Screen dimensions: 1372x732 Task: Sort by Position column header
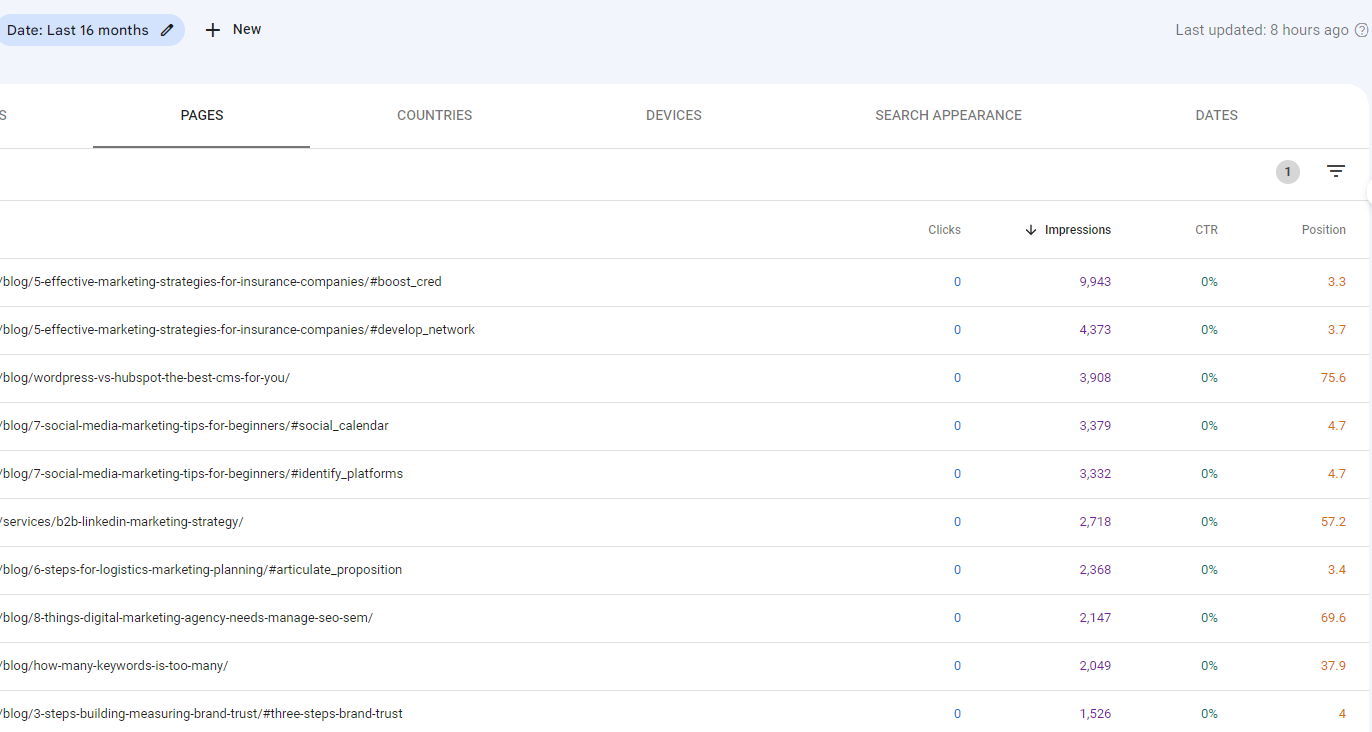1324,230
